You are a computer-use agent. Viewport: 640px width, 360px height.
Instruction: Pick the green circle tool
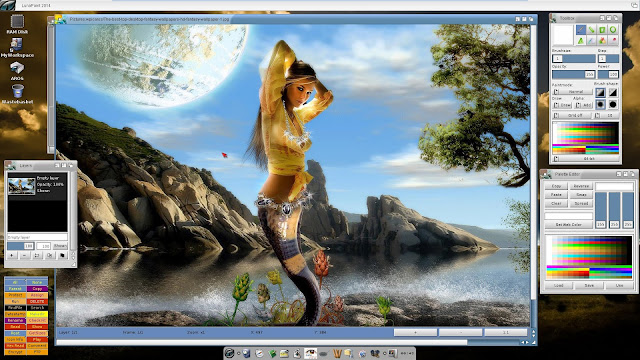pos(613,30)
